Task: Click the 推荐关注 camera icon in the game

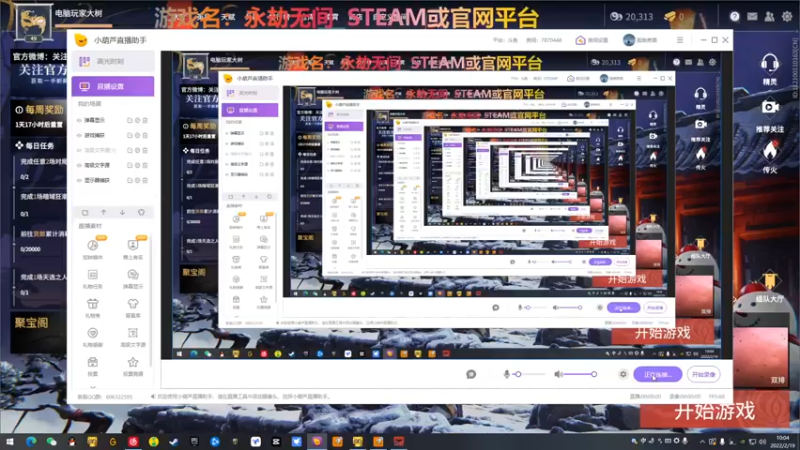Action: [x=769, y=115]
